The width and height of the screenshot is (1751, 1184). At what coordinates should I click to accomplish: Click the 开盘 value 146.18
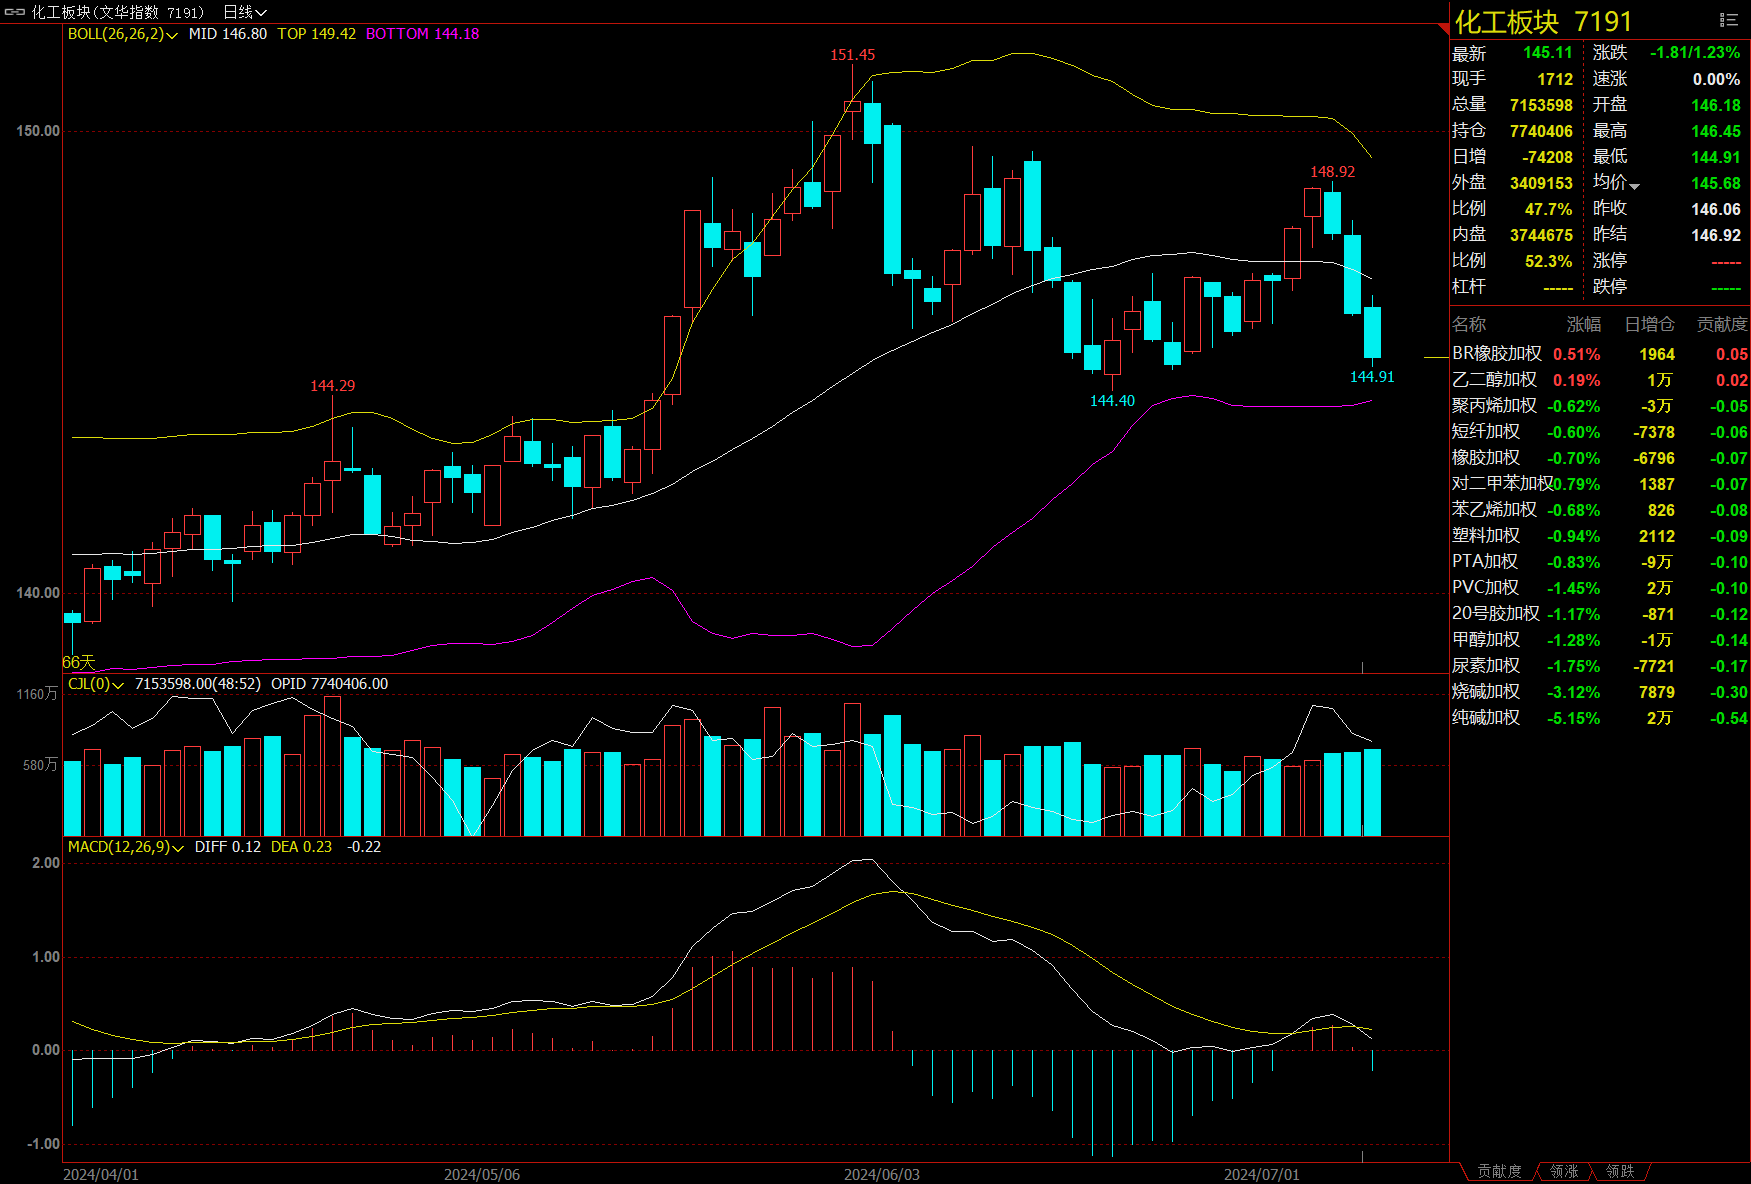click(1716, 105)
